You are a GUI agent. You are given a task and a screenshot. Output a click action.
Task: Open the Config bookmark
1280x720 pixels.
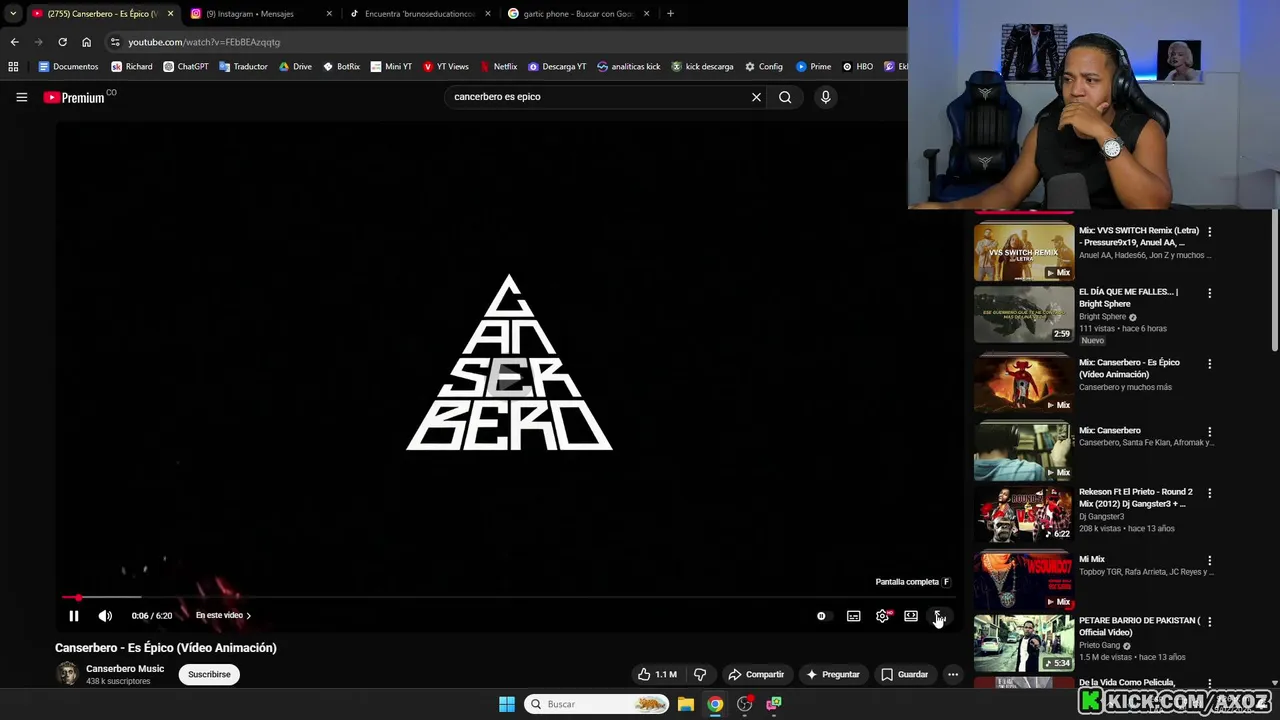764,67
